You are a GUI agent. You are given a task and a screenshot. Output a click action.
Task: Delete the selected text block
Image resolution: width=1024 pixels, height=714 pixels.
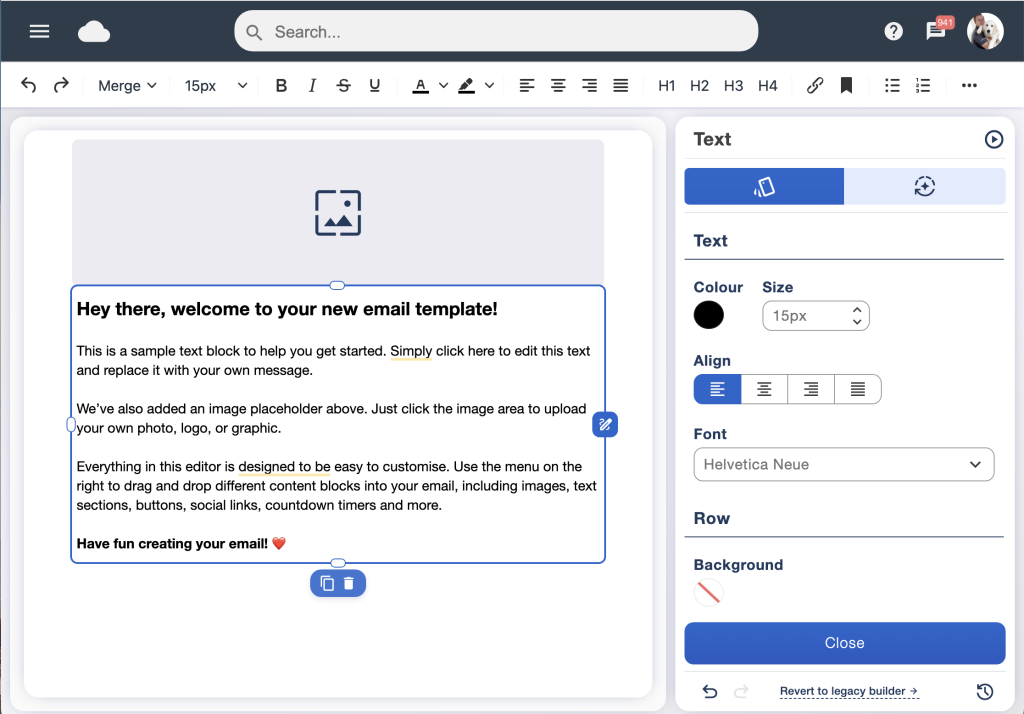tap(349, 583)
